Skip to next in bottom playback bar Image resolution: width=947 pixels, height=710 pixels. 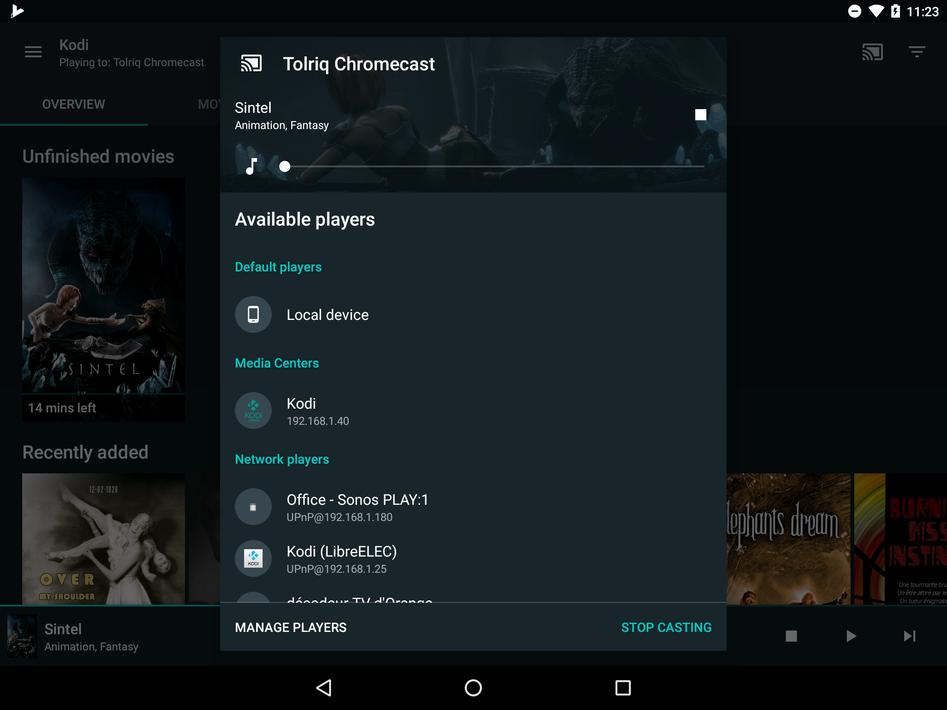click(x=909, y=636)
